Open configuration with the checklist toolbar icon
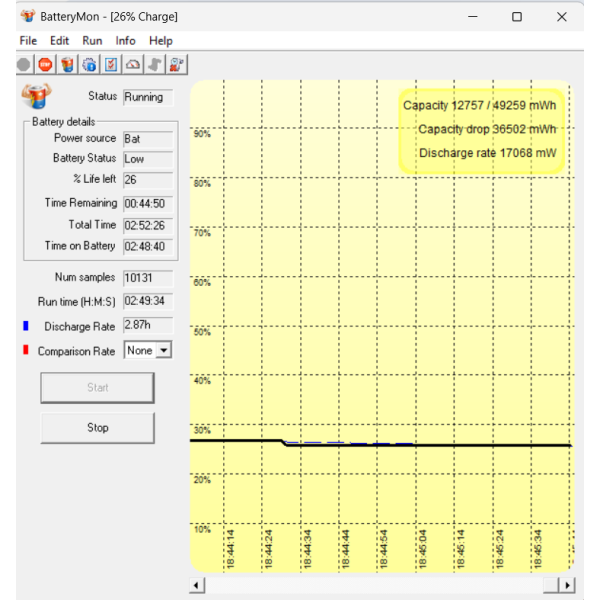The image size is (600, 600). (x=111, y=65)
